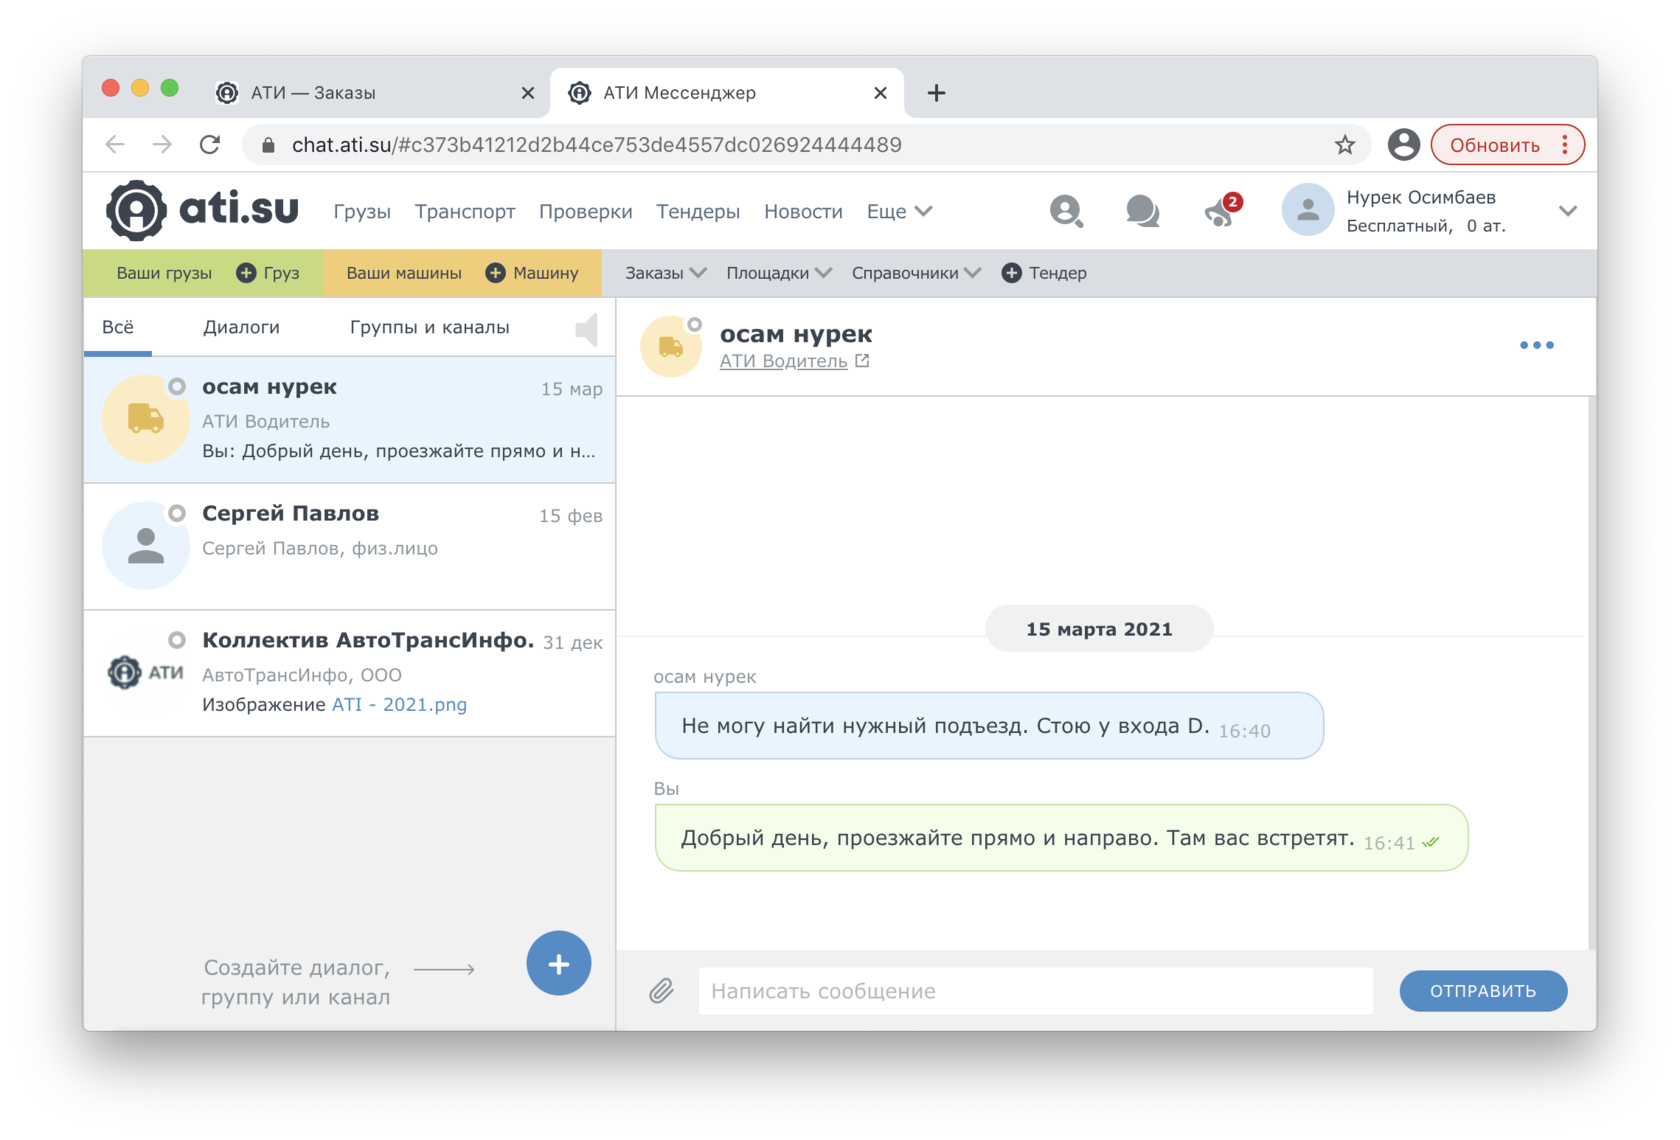This screenshot has width=1680, height=1140.
Task: Click the chat title 'осам нурек'
Action: coord(796,333)
